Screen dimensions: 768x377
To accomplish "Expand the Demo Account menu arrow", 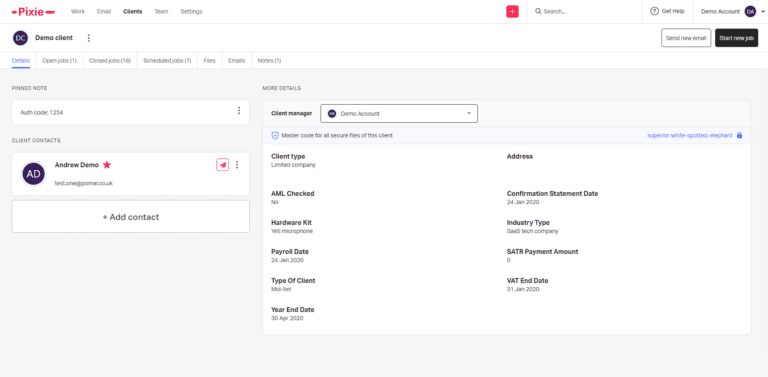I will point(763,11).
